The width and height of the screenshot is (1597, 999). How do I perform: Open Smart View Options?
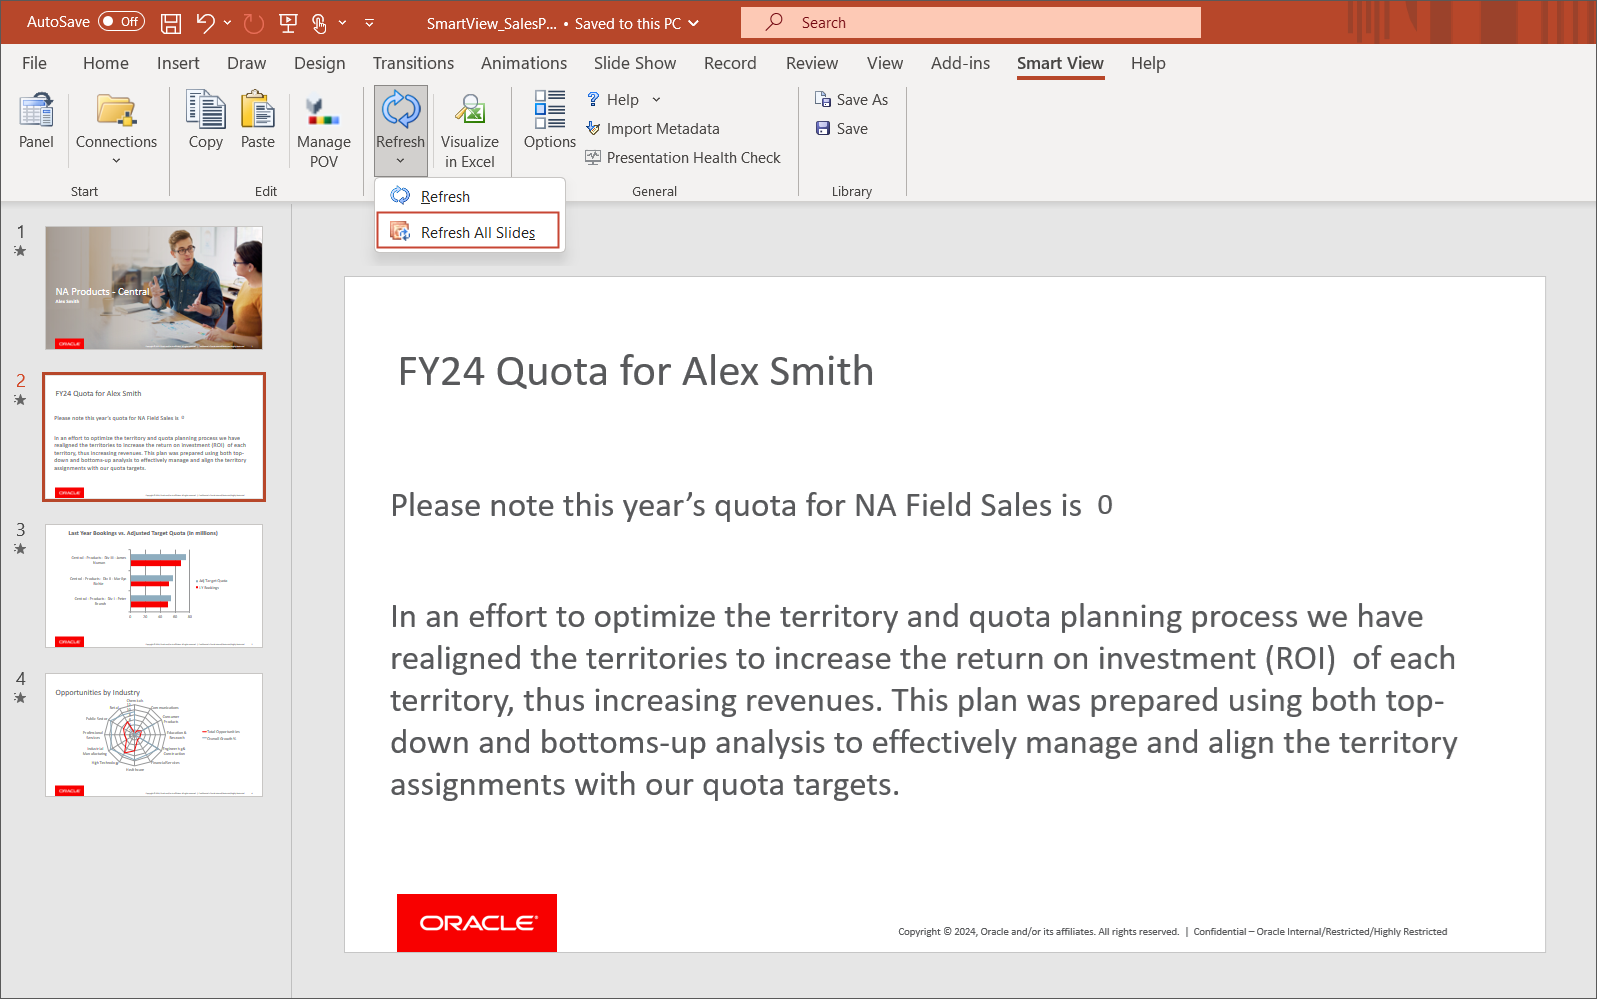click(x=550, y=122)
